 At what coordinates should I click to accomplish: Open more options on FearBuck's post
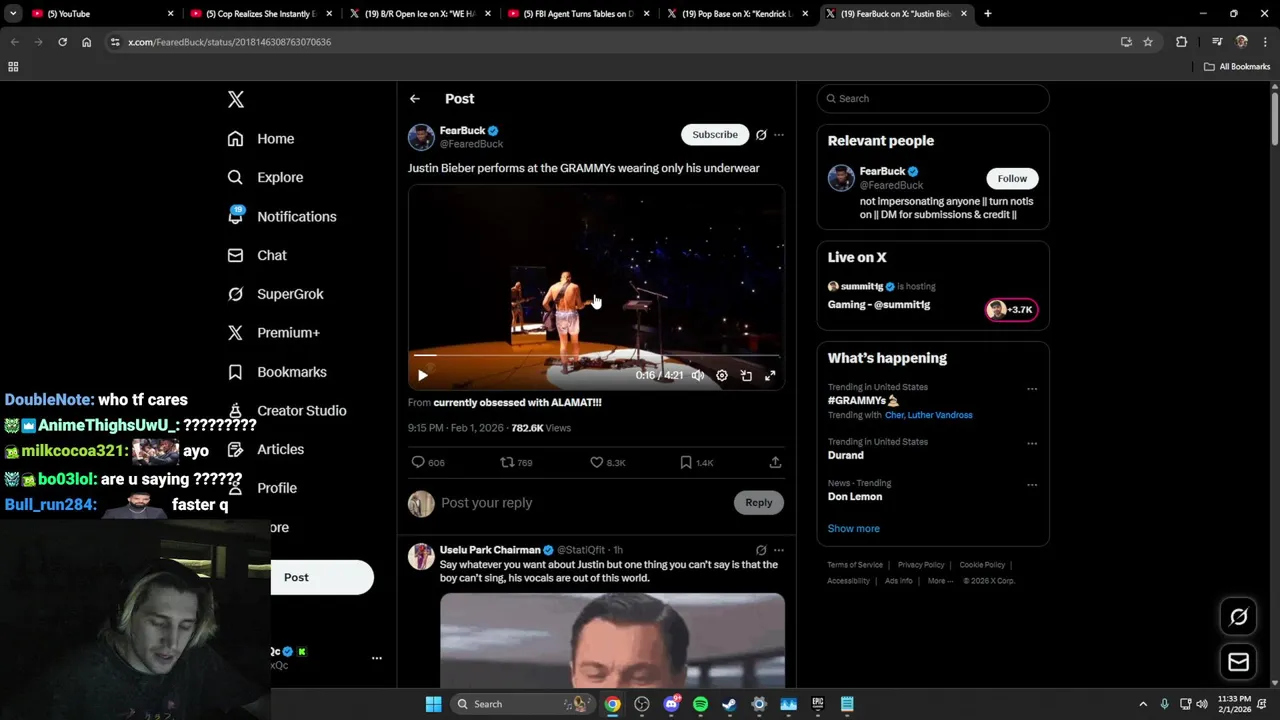tap(779, 134)
